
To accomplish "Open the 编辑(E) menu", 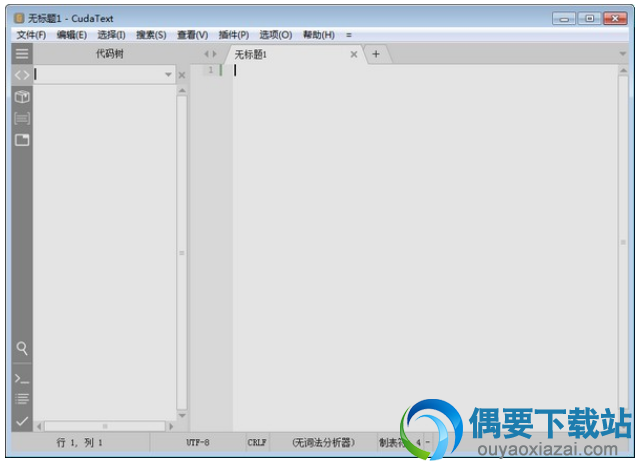I will [x=72, y=35].
